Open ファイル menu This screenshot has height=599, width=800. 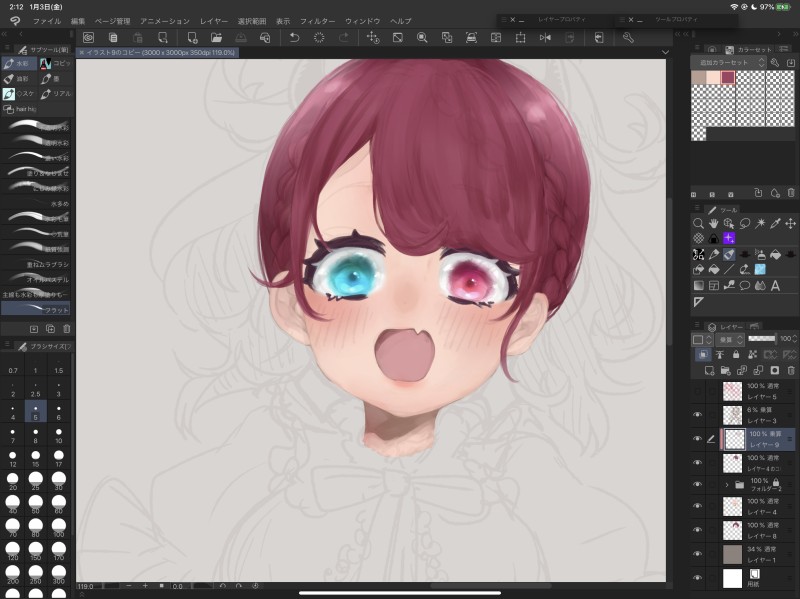(x=46, y=21)
